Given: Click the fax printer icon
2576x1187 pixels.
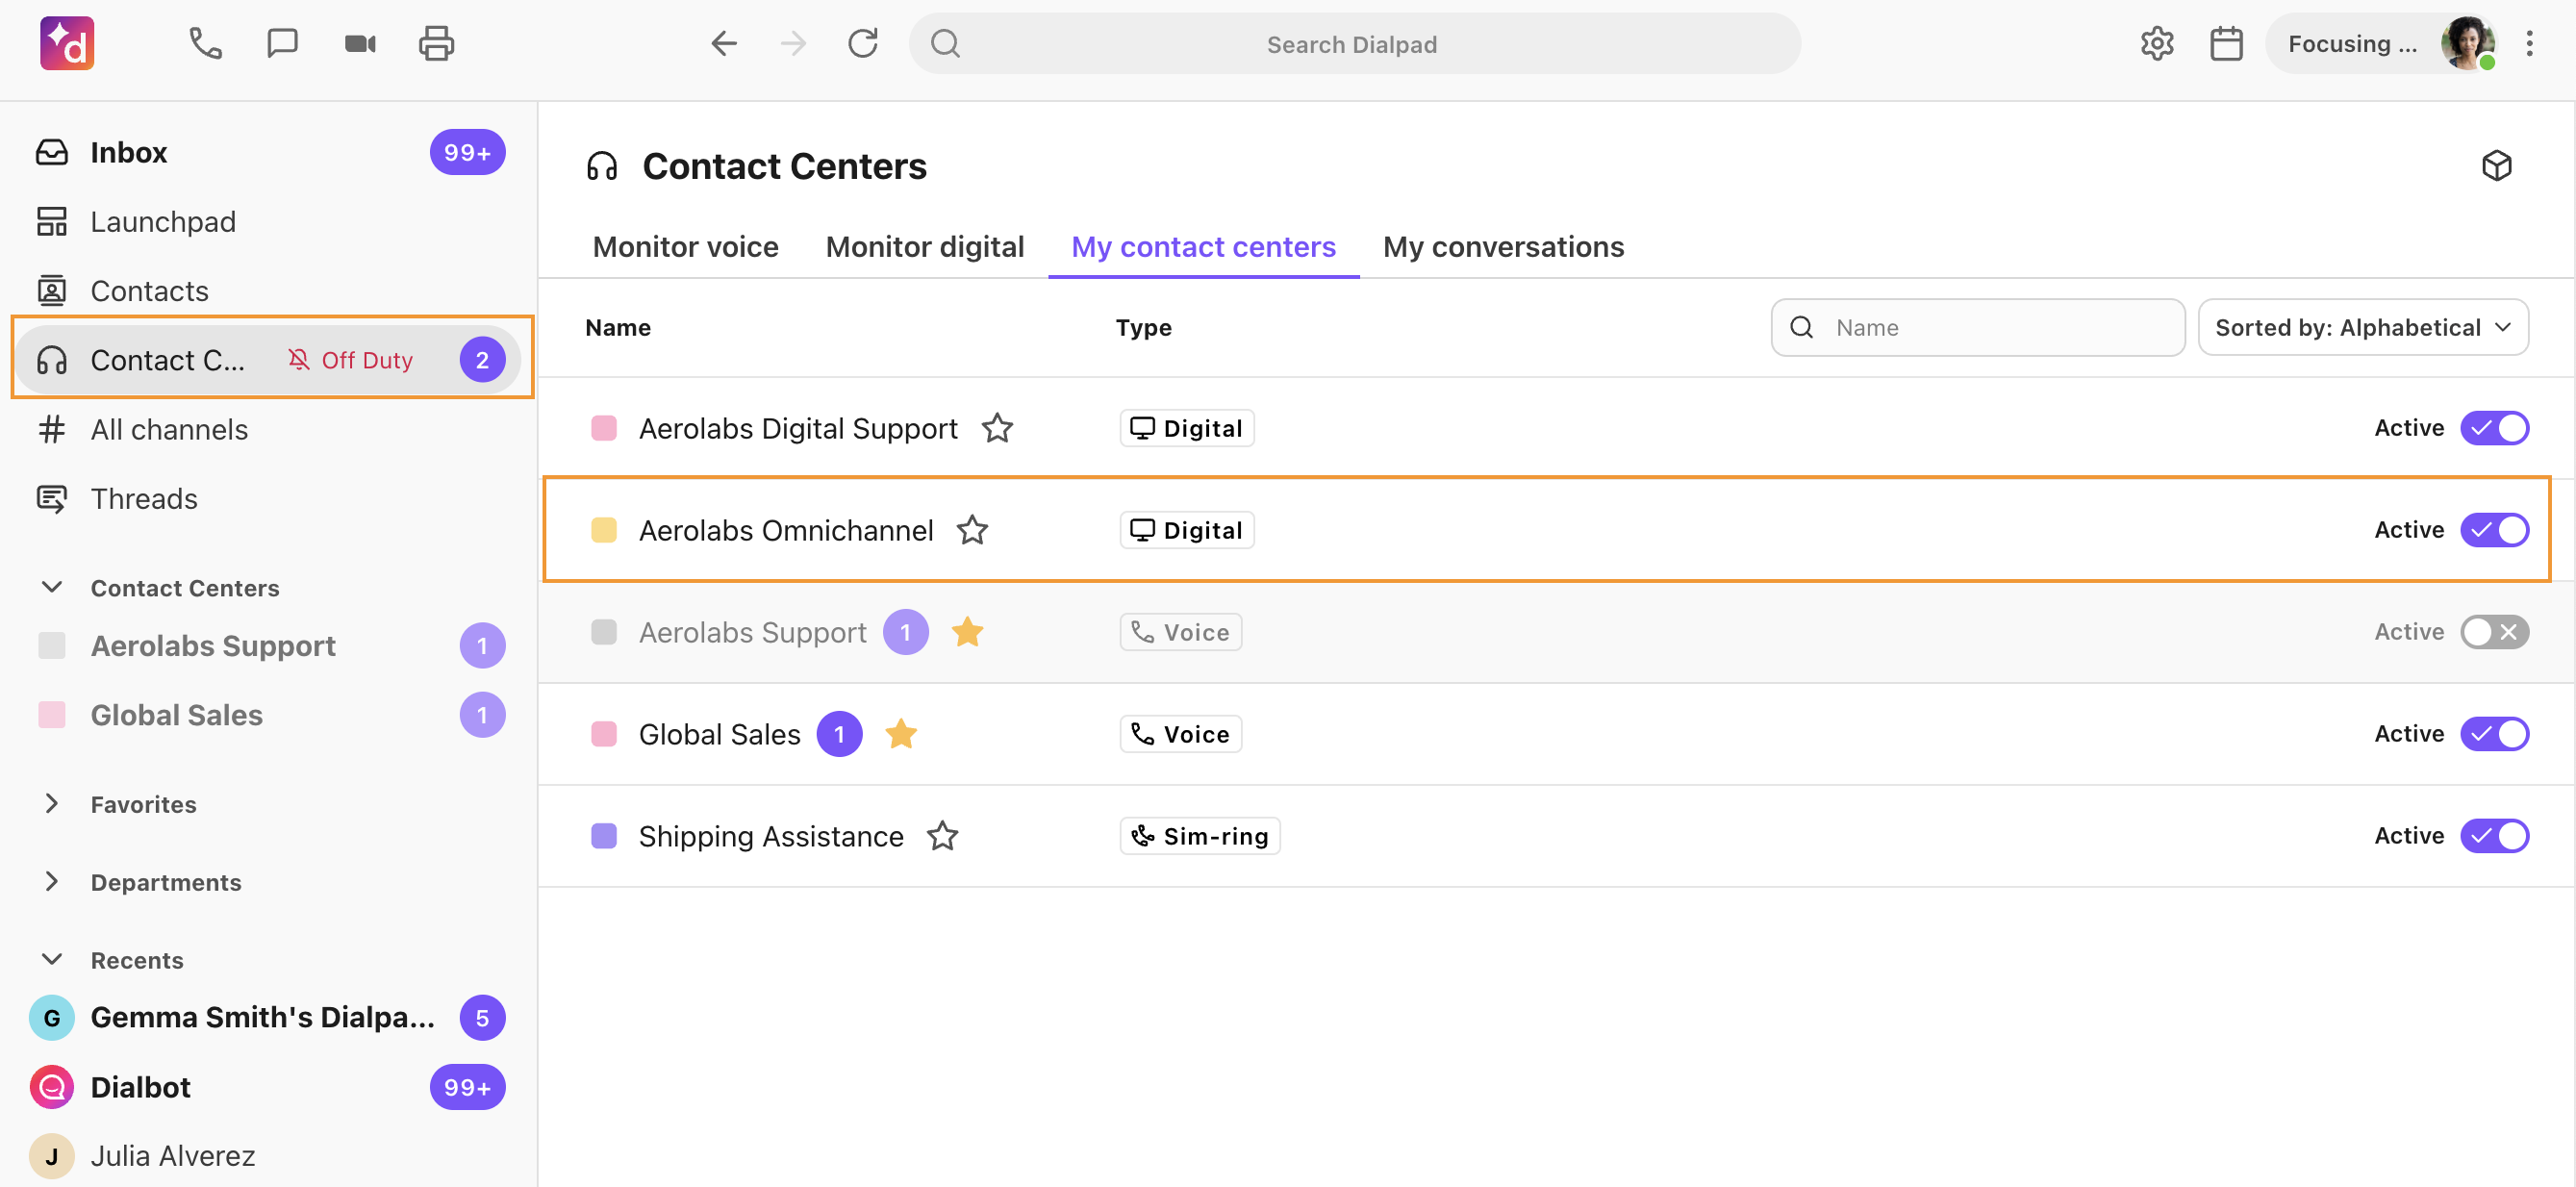Looking at the screenshot, I should click(436, 43).
